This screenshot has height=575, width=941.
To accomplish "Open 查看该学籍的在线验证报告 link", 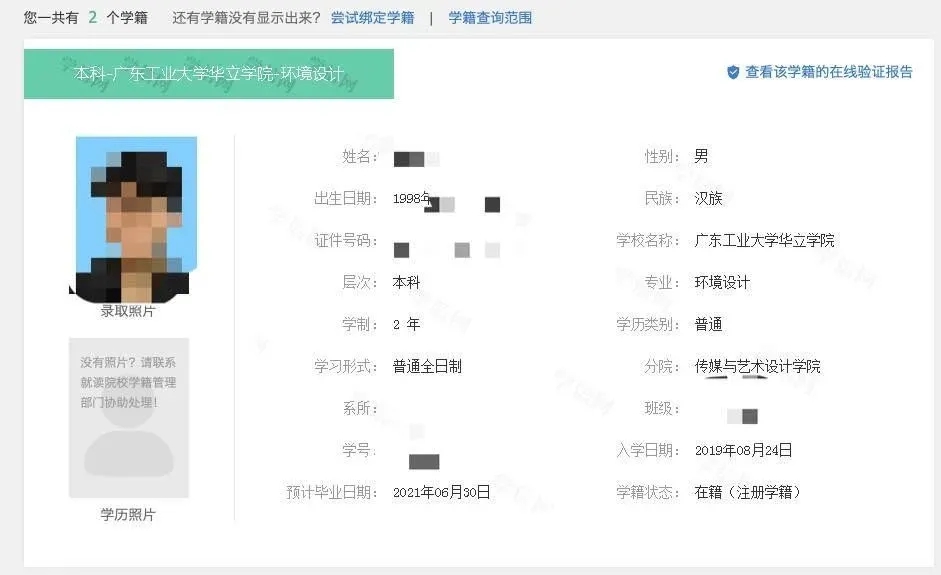I will [x=828, y=72].
